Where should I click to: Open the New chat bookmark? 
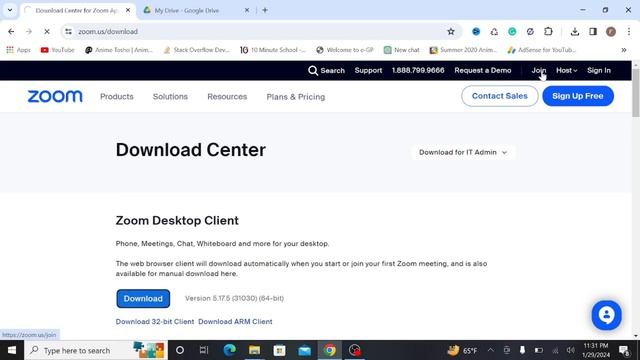(x=402, y=50)
